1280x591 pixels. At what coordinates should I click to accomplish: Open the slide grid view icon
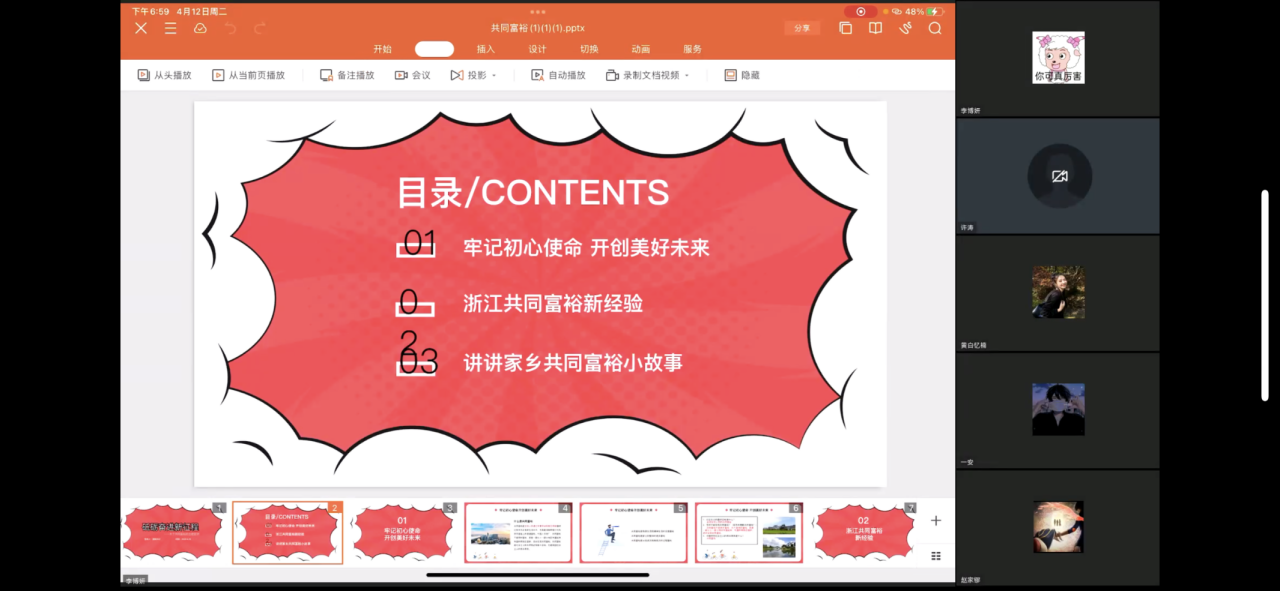tap(936, 556)
